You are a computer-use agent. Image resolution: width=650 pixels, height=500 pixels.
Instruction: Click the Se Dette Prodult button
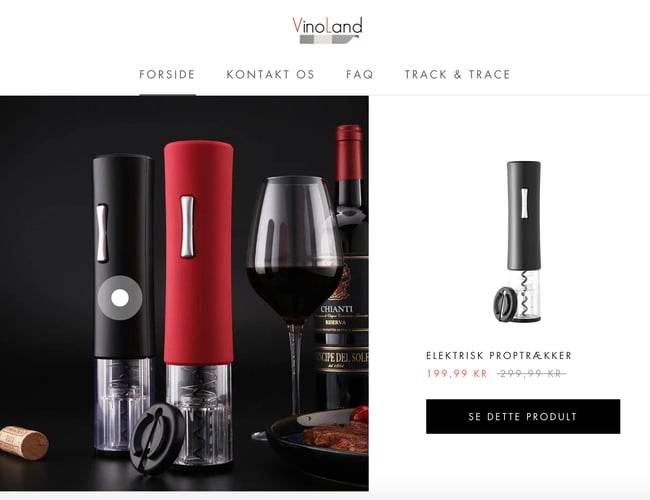coord(523,417)
